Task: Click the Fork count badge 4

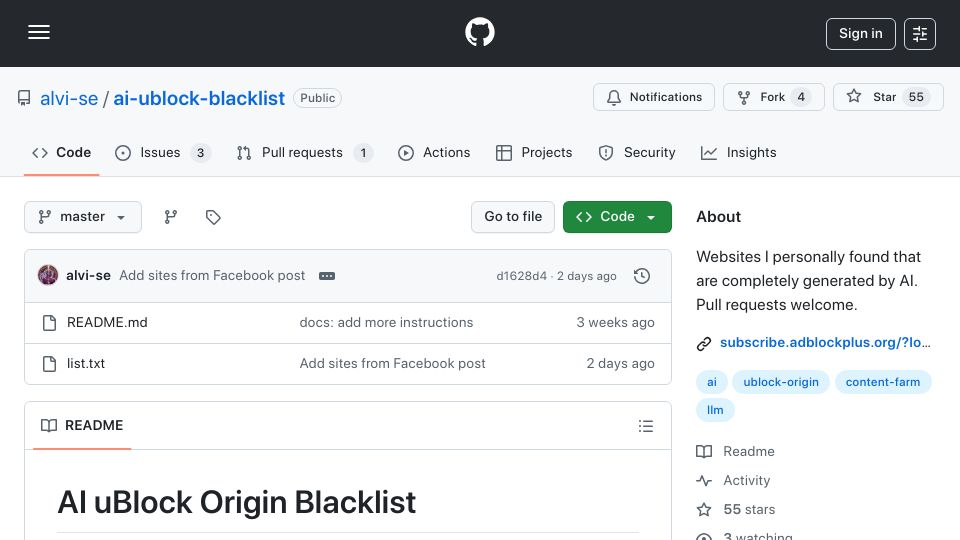Action: point(801,97)
